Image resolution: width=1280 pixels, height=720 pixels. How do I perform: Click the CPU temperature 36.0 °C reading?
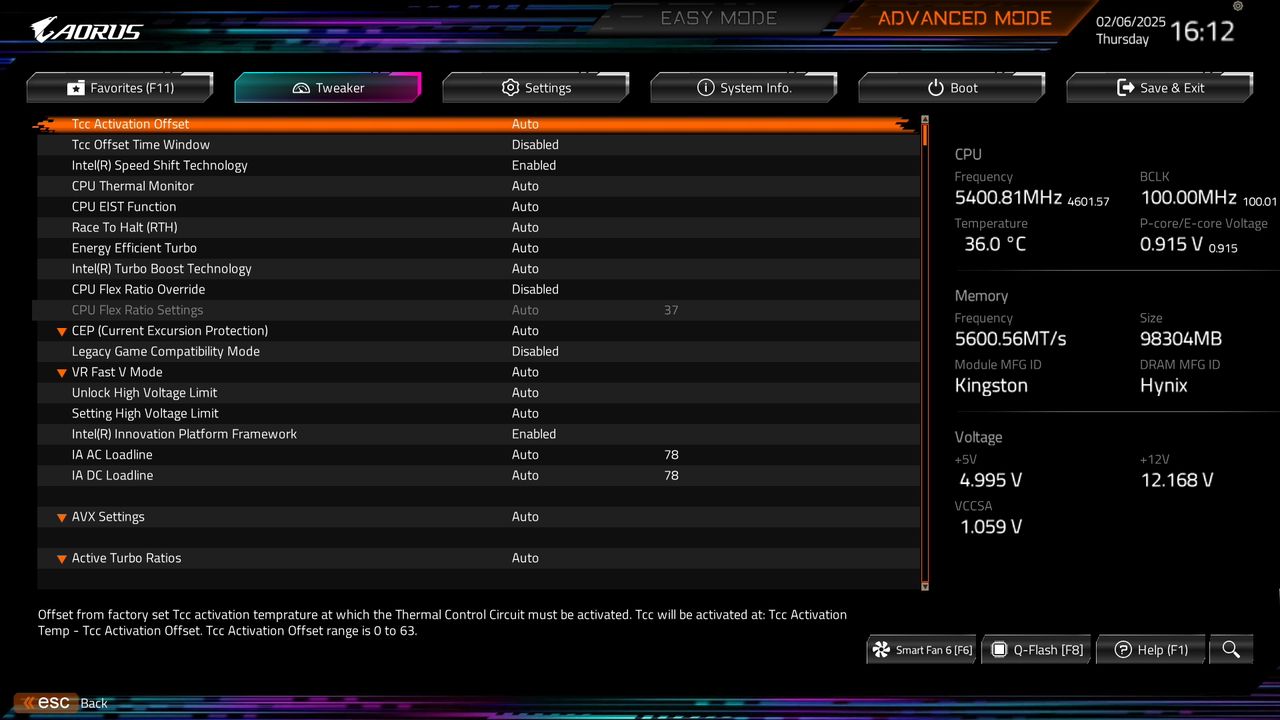click(995, 244)
